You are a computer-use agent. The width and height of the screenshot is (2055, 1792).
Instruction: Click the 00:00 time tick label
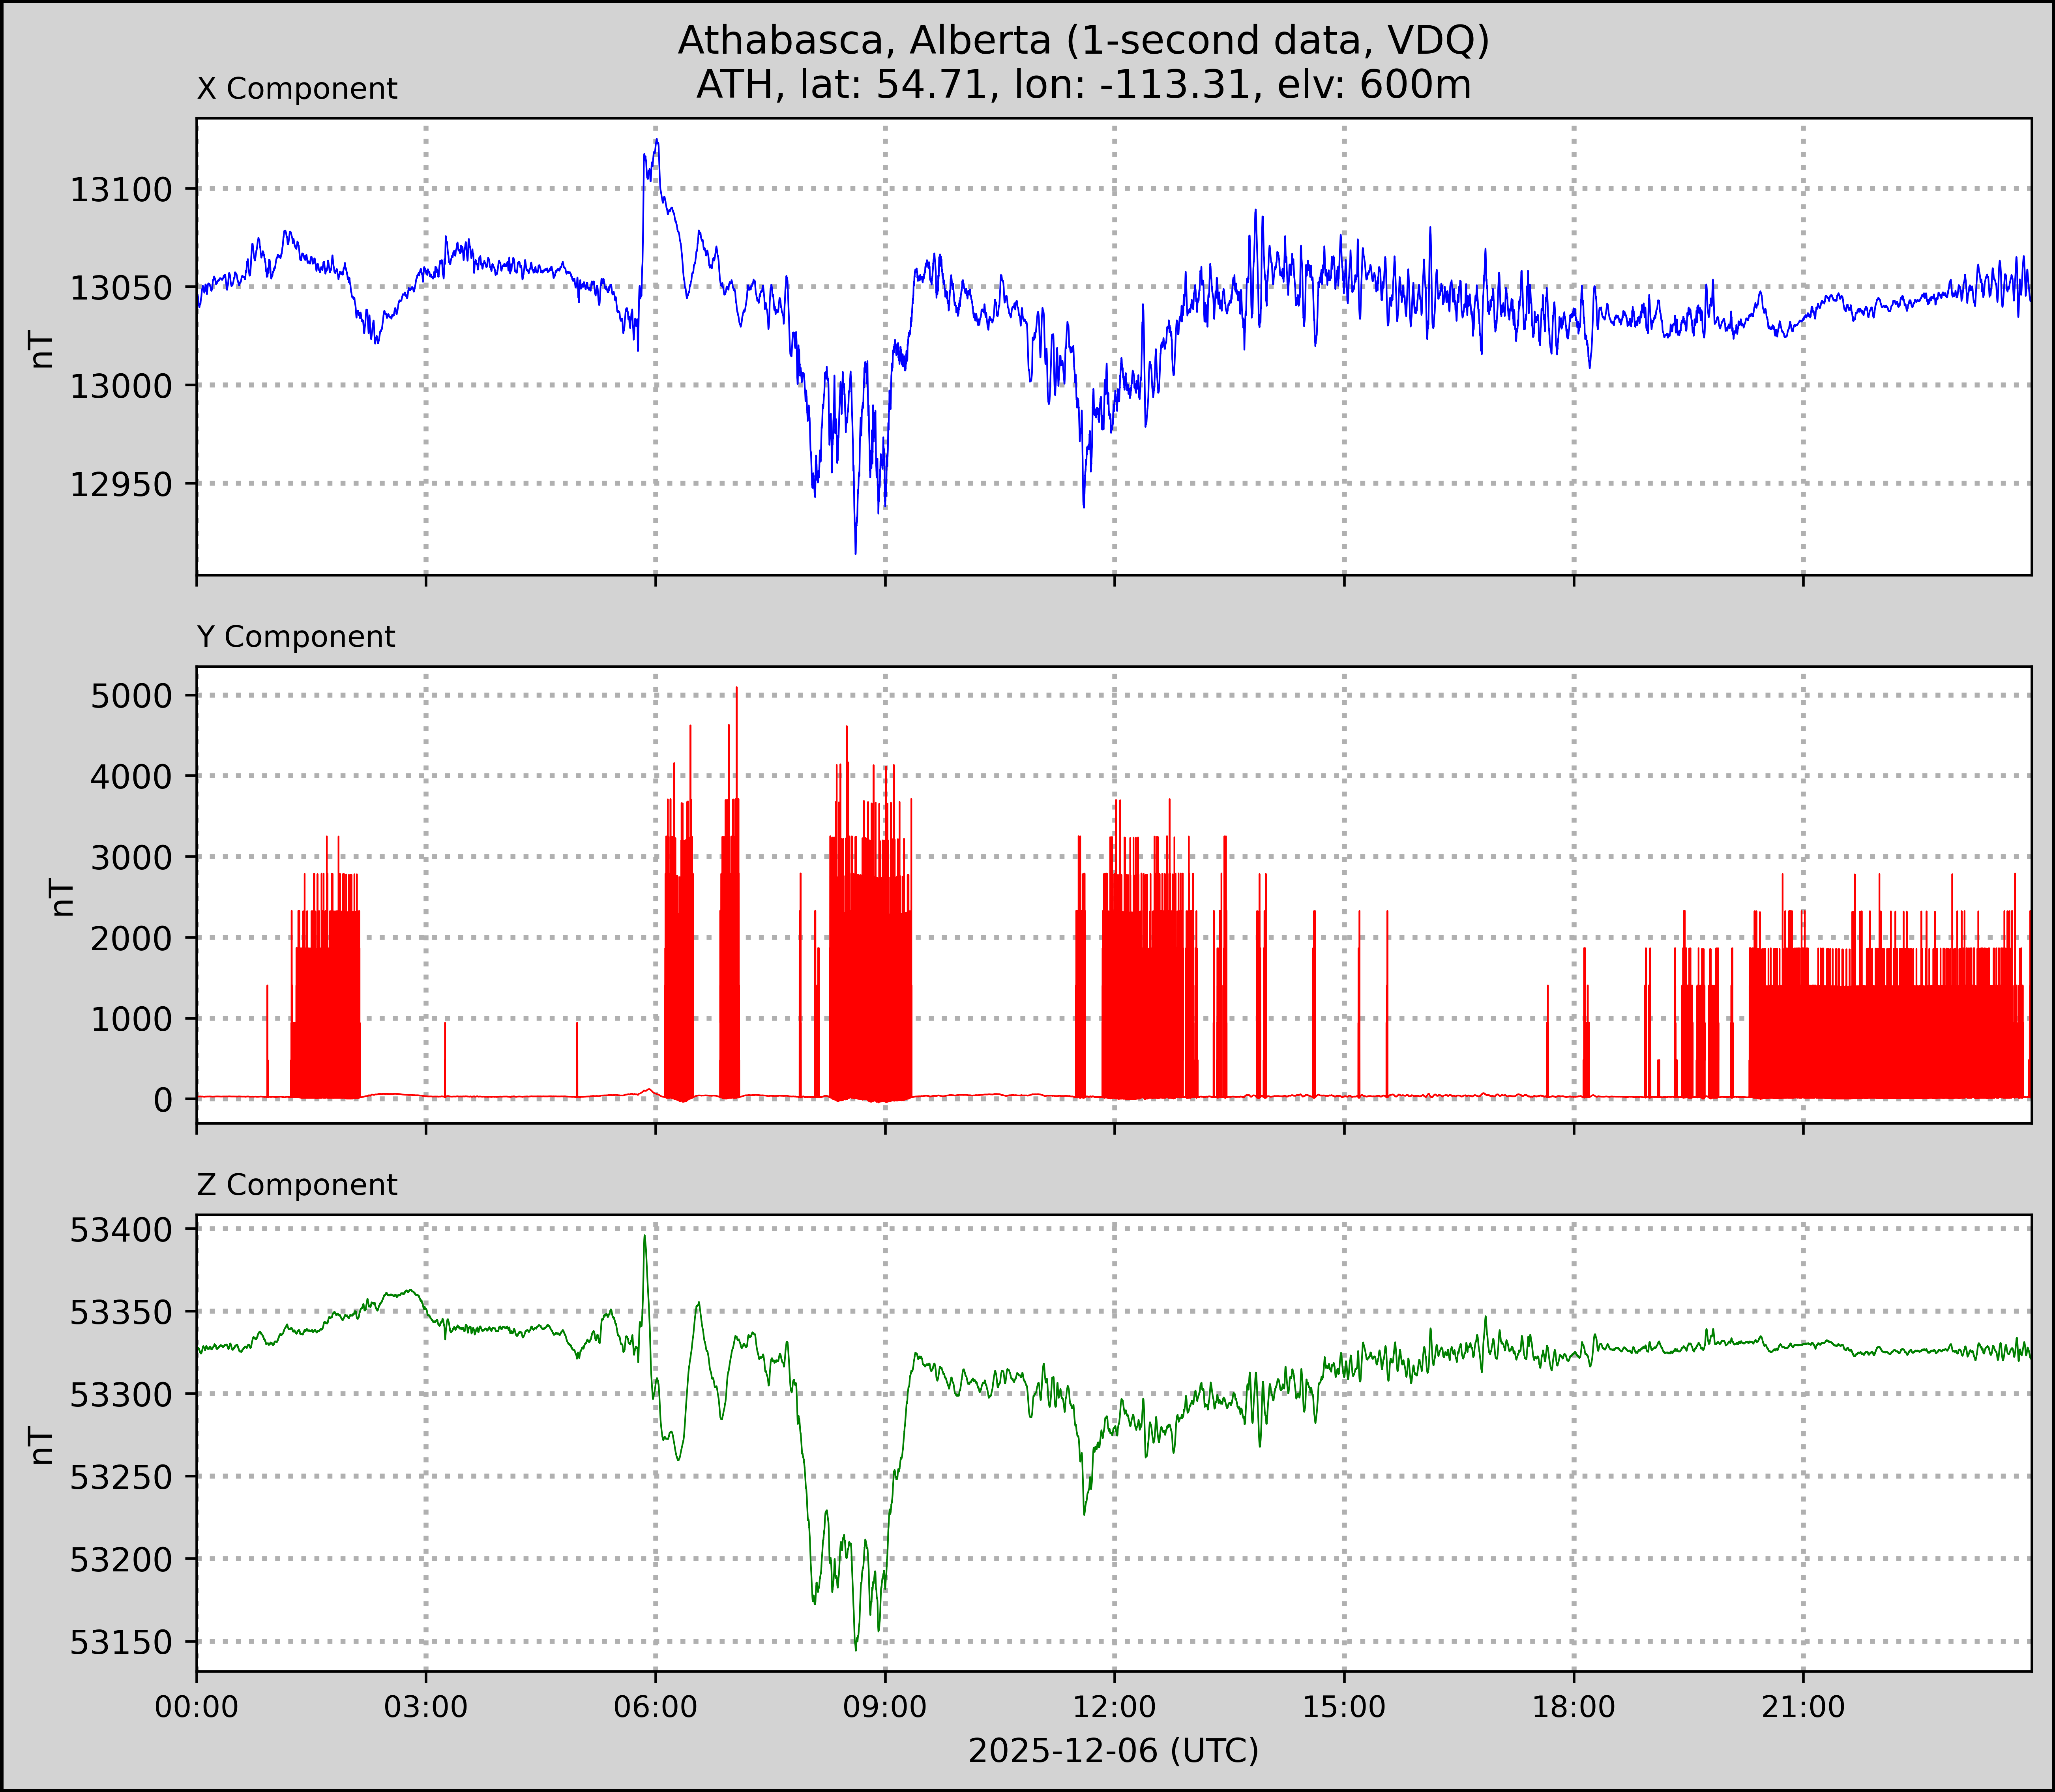coord(197,1706)
